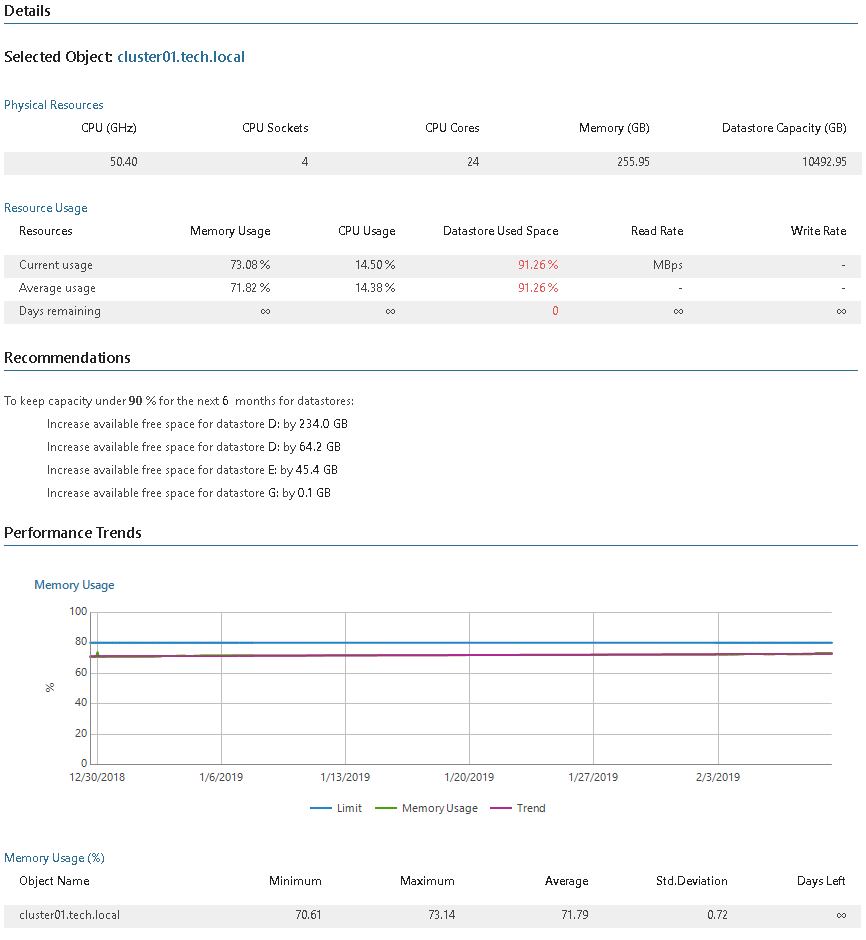Image resolution: width=866 pixels, height=940 pixels.
Task: Select the memory value 255.95
Action: (x=633, y=162)
